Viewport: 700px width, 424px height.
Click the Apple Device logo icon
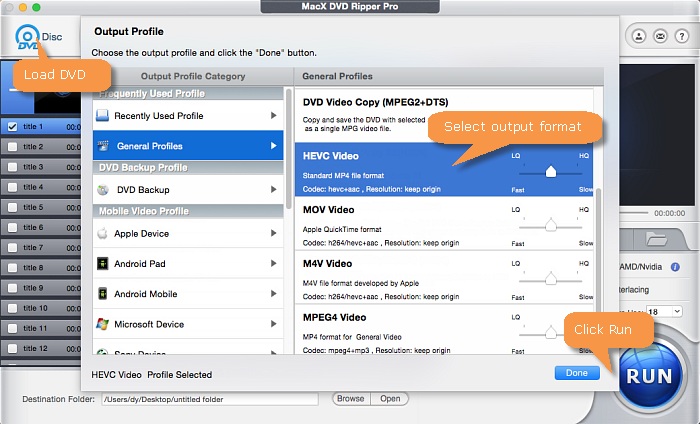[103, 233]
